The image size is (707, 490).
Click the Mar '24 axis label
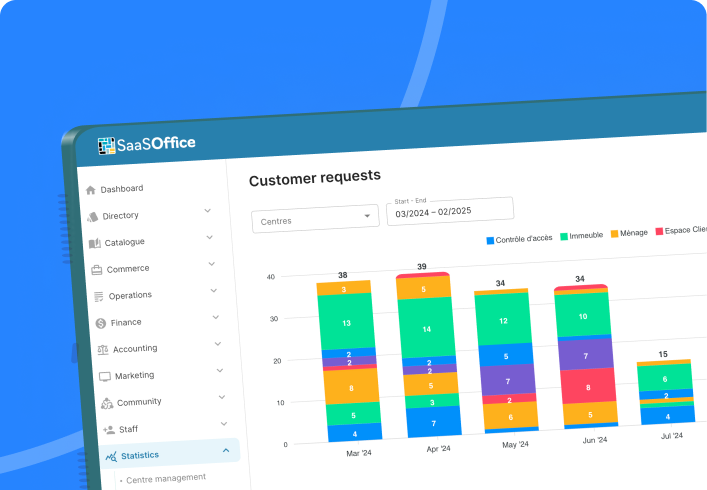pos(359,453)
